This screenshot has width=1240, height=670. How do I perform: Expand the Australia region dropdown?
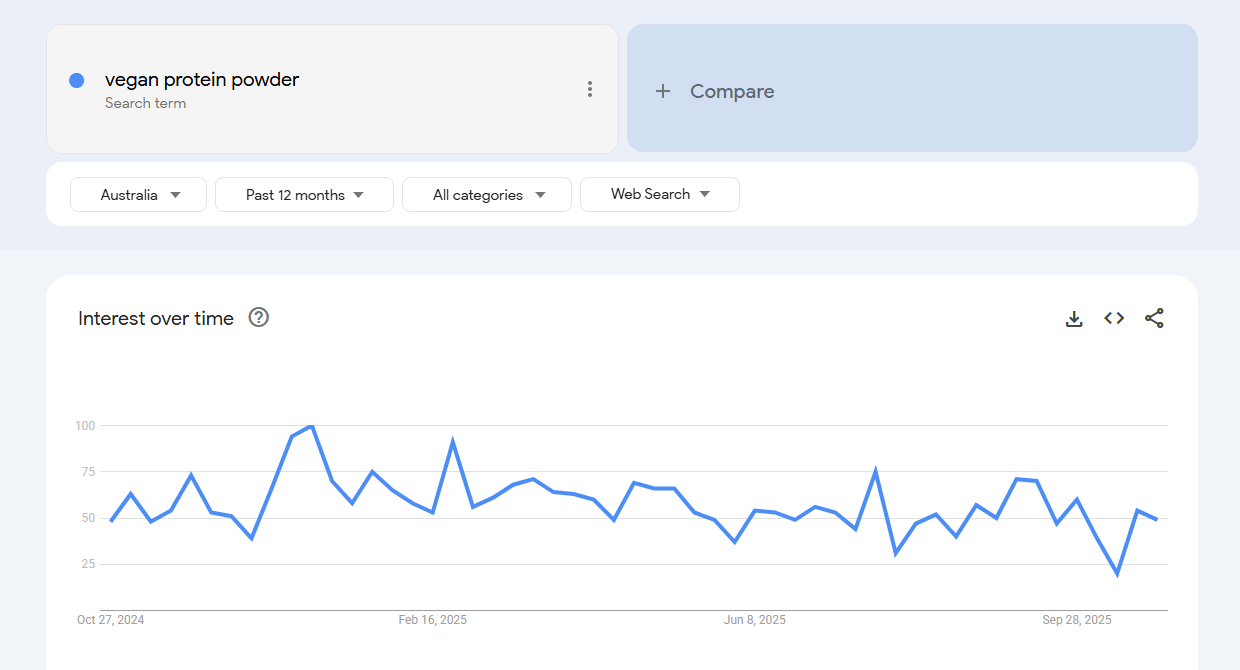(x=138, y=195)
